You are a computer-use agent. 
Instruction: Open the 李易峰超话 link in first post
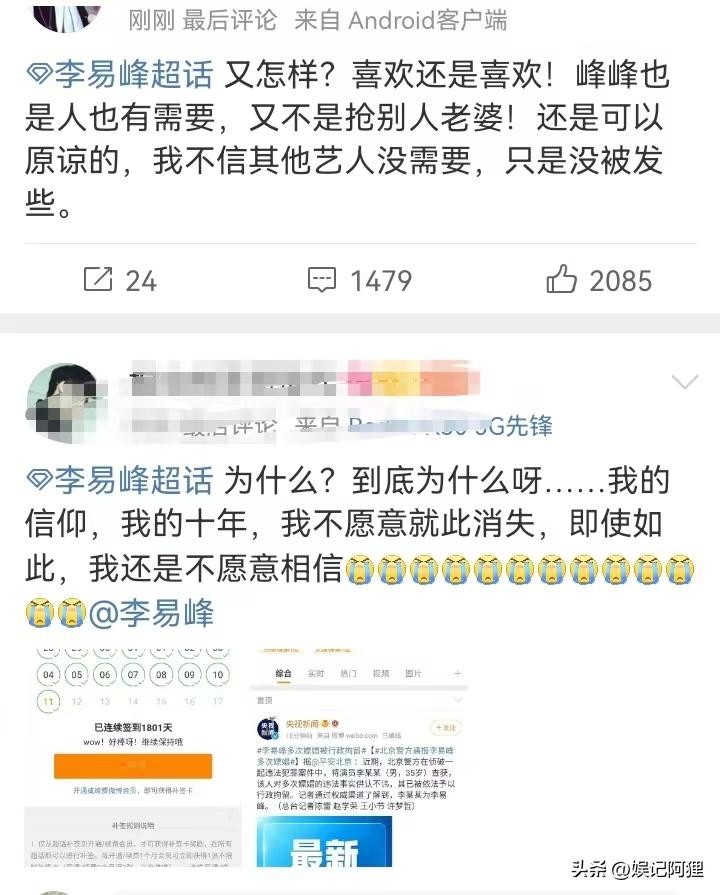click(134, 75)
